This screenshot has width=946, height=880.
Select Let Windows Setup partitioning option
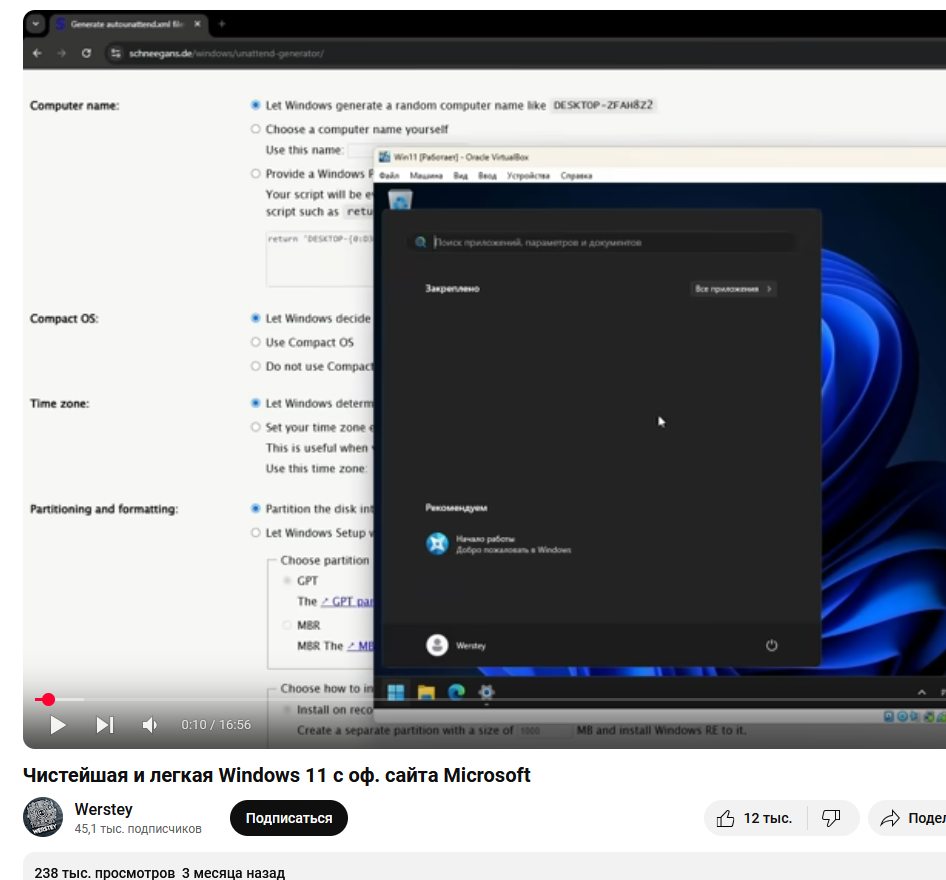pos(255,533)
